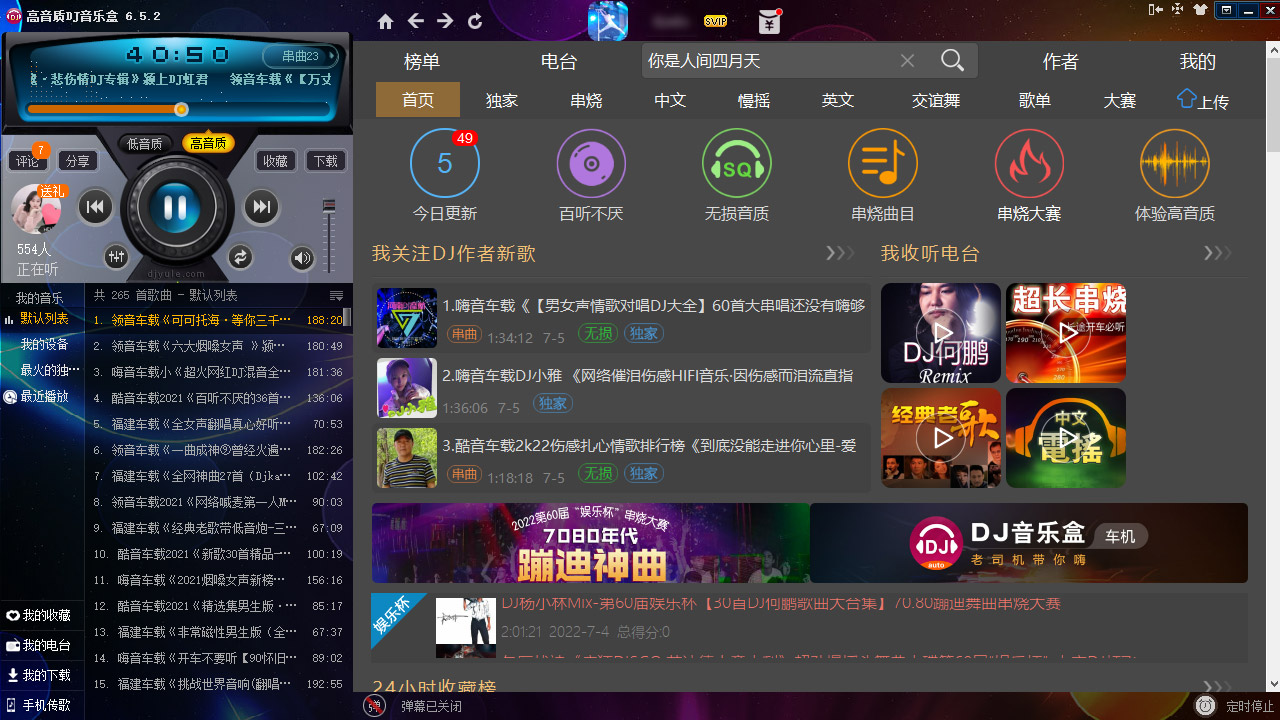This screenshot has height=720, width=1280.
Task: Open 手机传歌 in the left sidebar
Action: pyautogui.click(x=40, y=704)
